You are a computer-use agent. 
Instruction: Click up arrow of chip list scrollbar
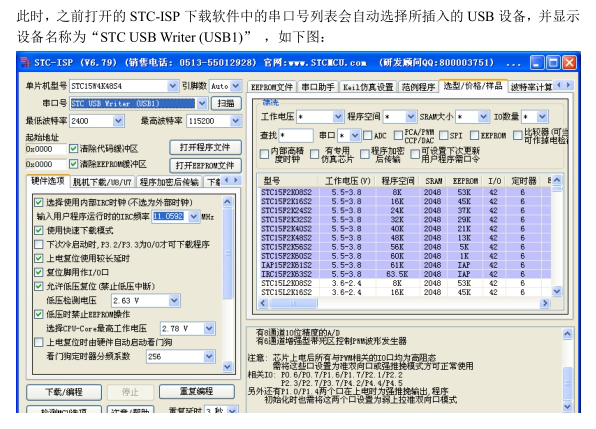click(x=557, y=180)
